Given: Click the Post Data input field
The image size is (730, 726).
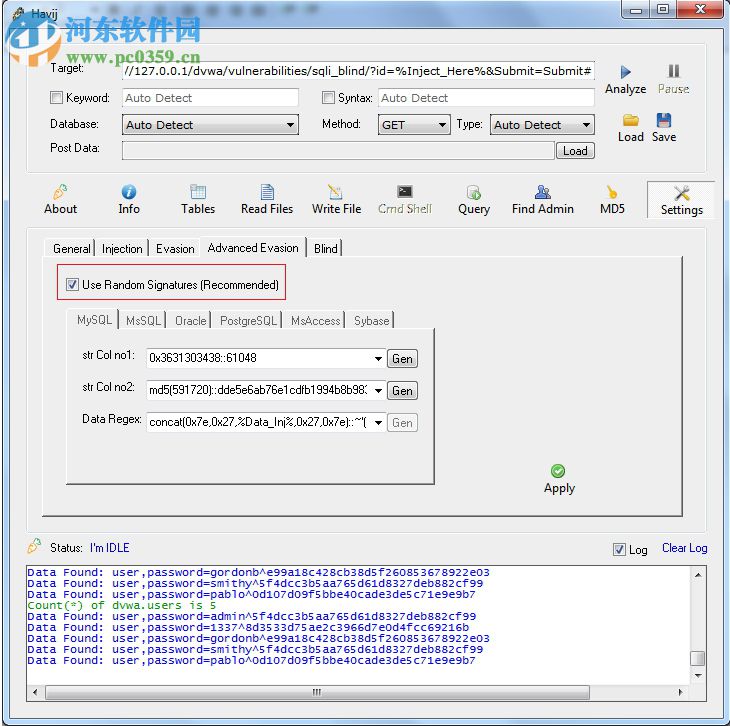Looking at the screenshot, I should click(x=338, y=151).
